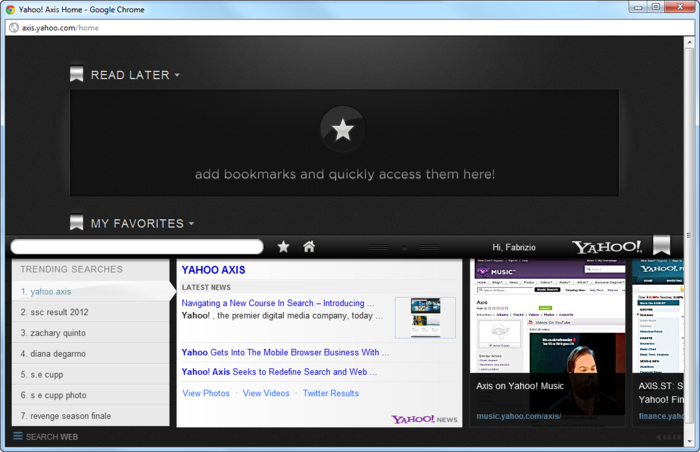
Task: Click the page icon in the address bar
Action: (x=14, y=28)
